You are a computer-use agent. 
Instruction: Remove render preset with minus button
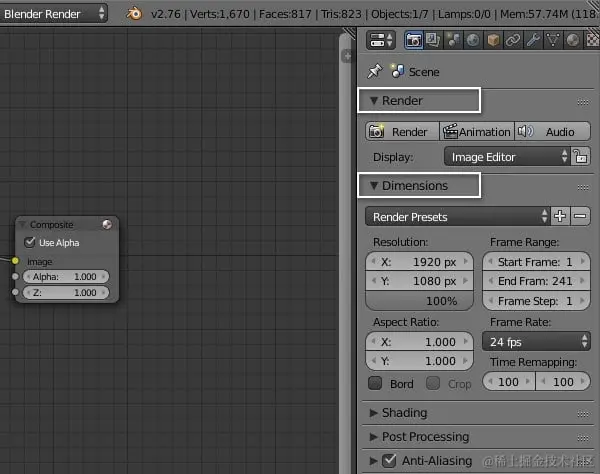[580, 217]
